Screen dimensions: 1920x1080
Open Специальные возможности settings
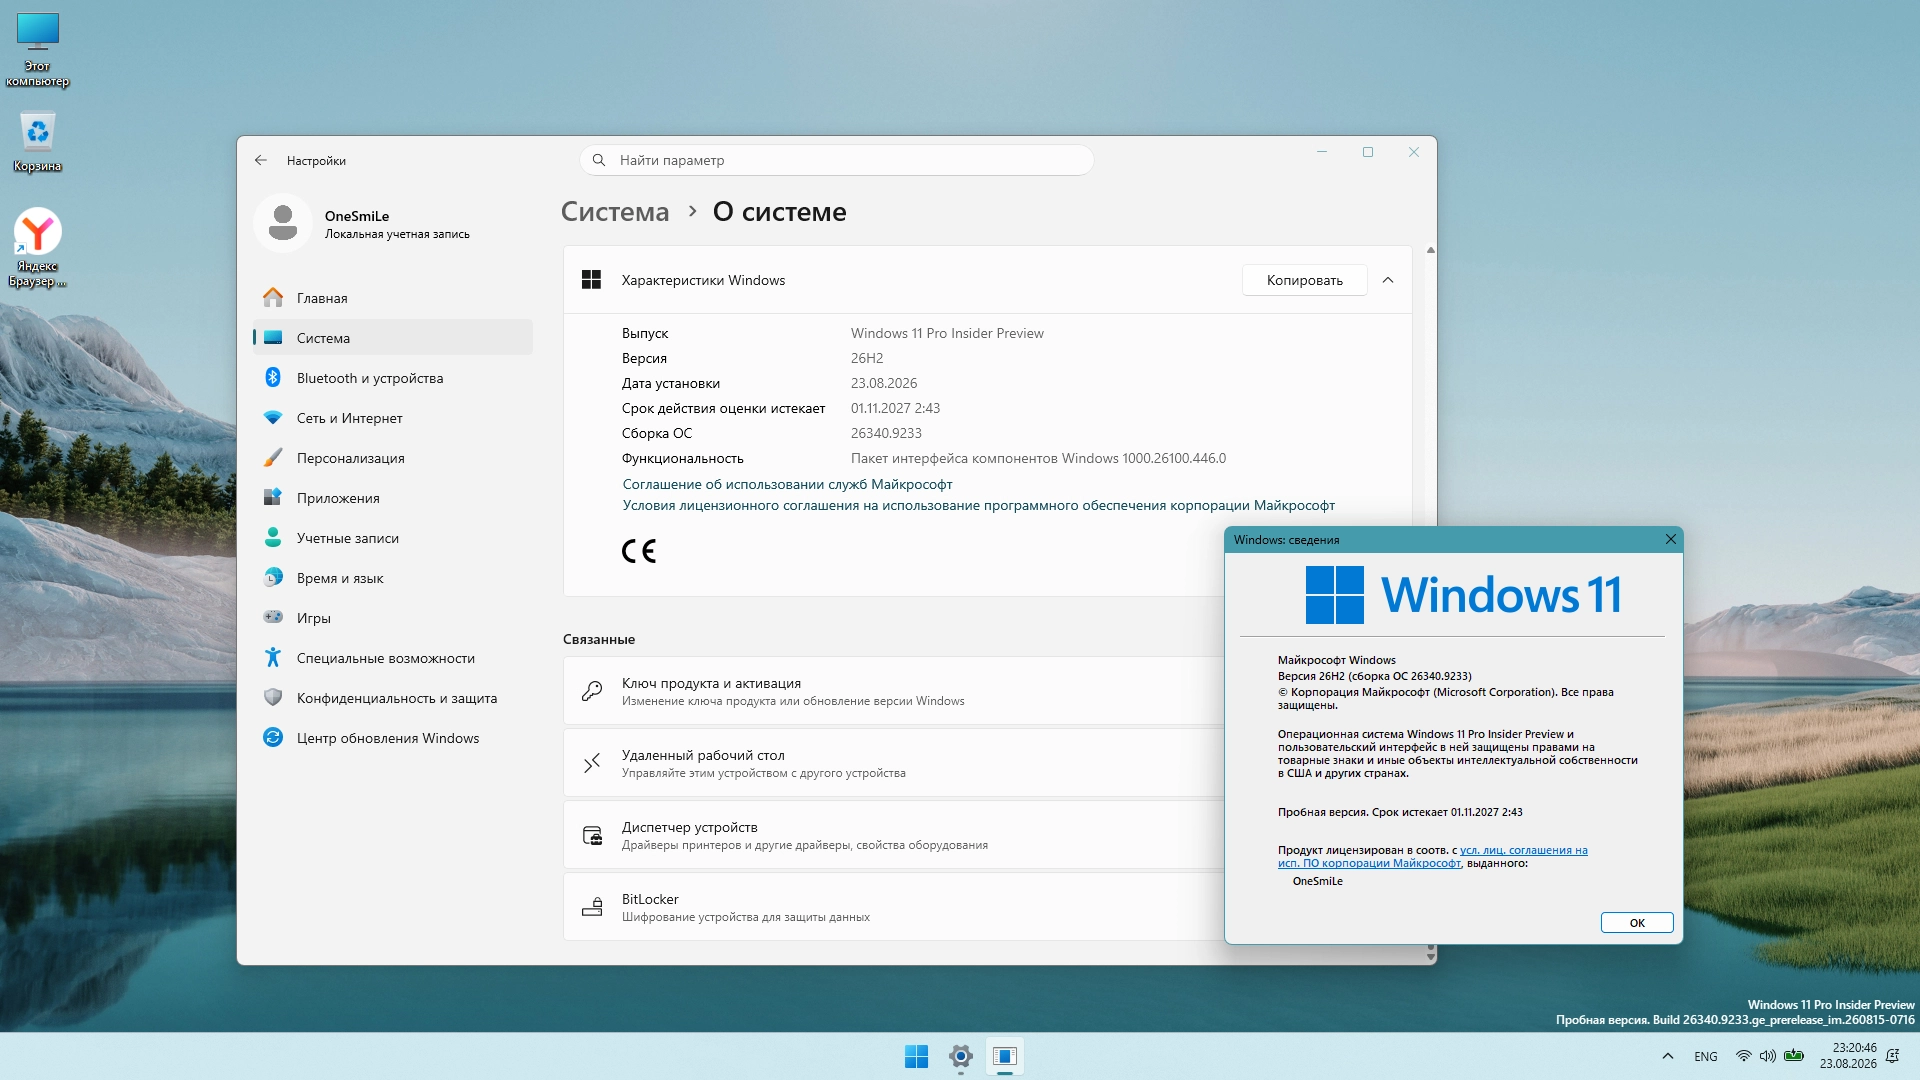[393, 658]
